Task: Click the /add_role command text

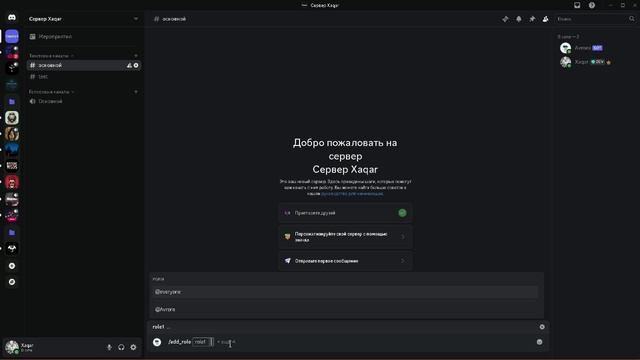Action: coord(179,342)
